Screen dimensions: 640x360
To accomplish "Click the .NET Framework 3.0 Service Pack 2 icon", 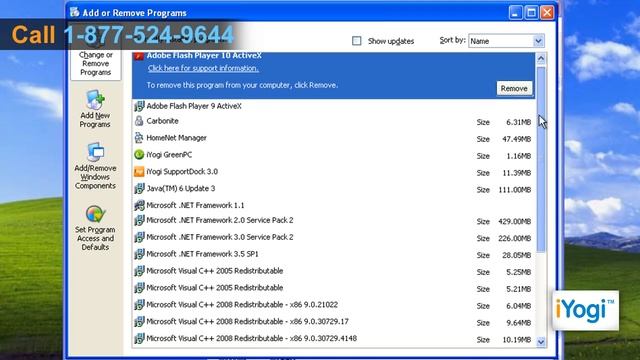I will [139, 237].
